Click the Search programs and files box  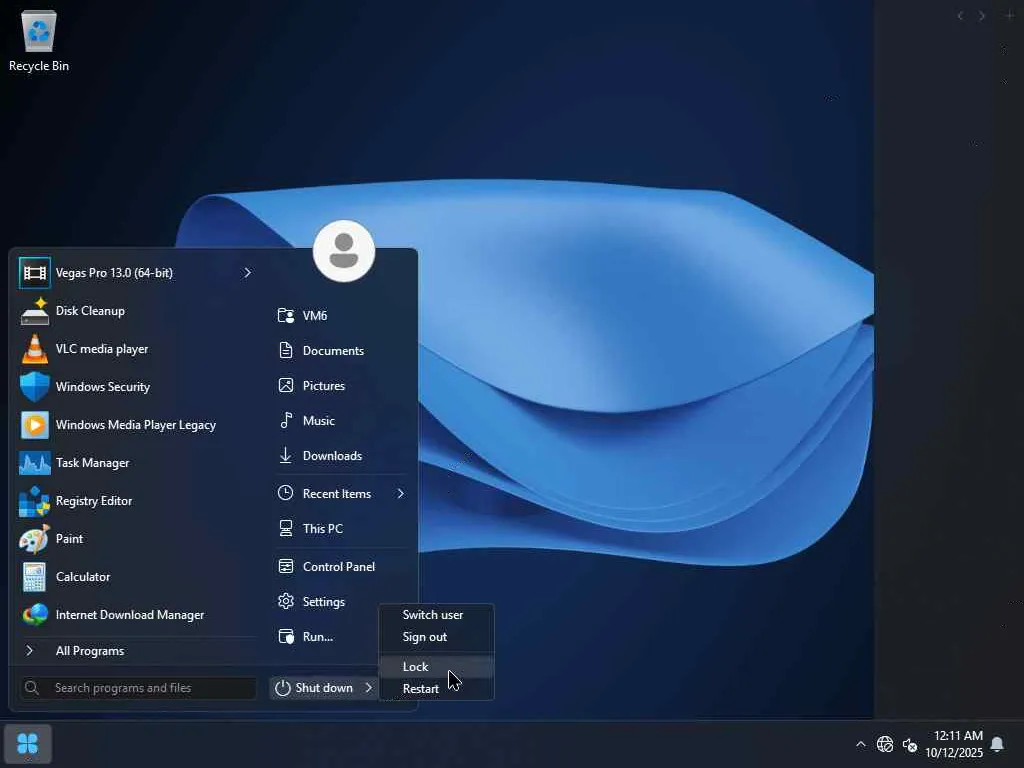click(x=138, y=688)
